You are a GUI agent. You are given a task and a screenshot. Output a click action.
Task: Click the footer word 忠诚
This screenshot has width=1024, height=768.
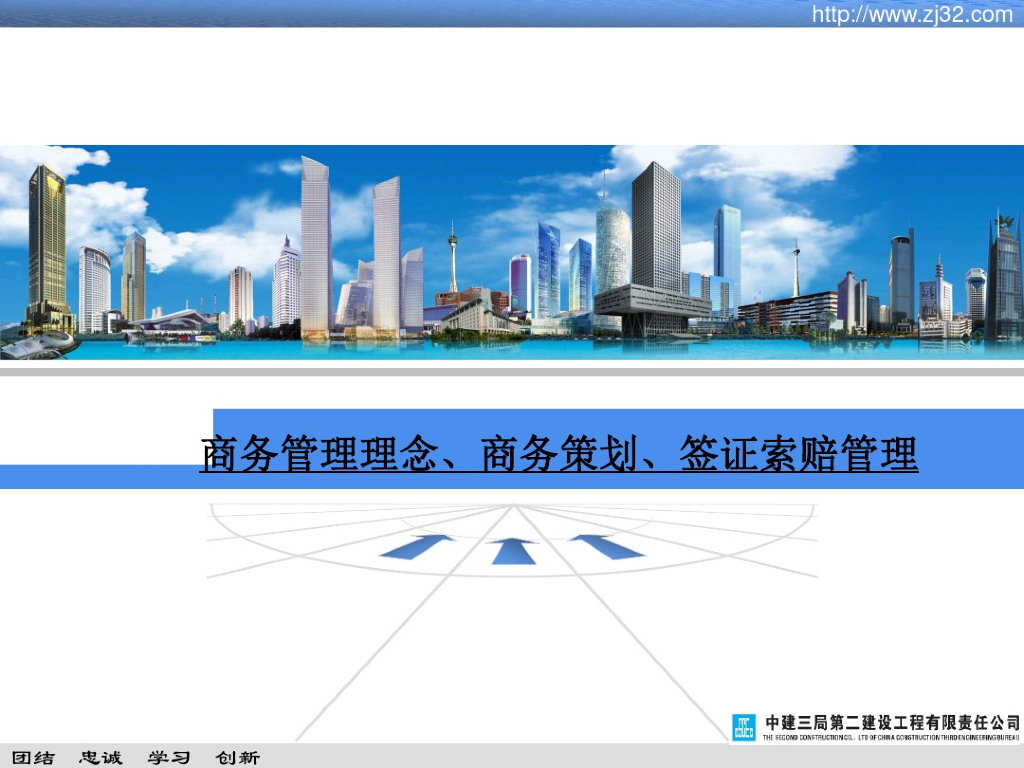(101, 758)
